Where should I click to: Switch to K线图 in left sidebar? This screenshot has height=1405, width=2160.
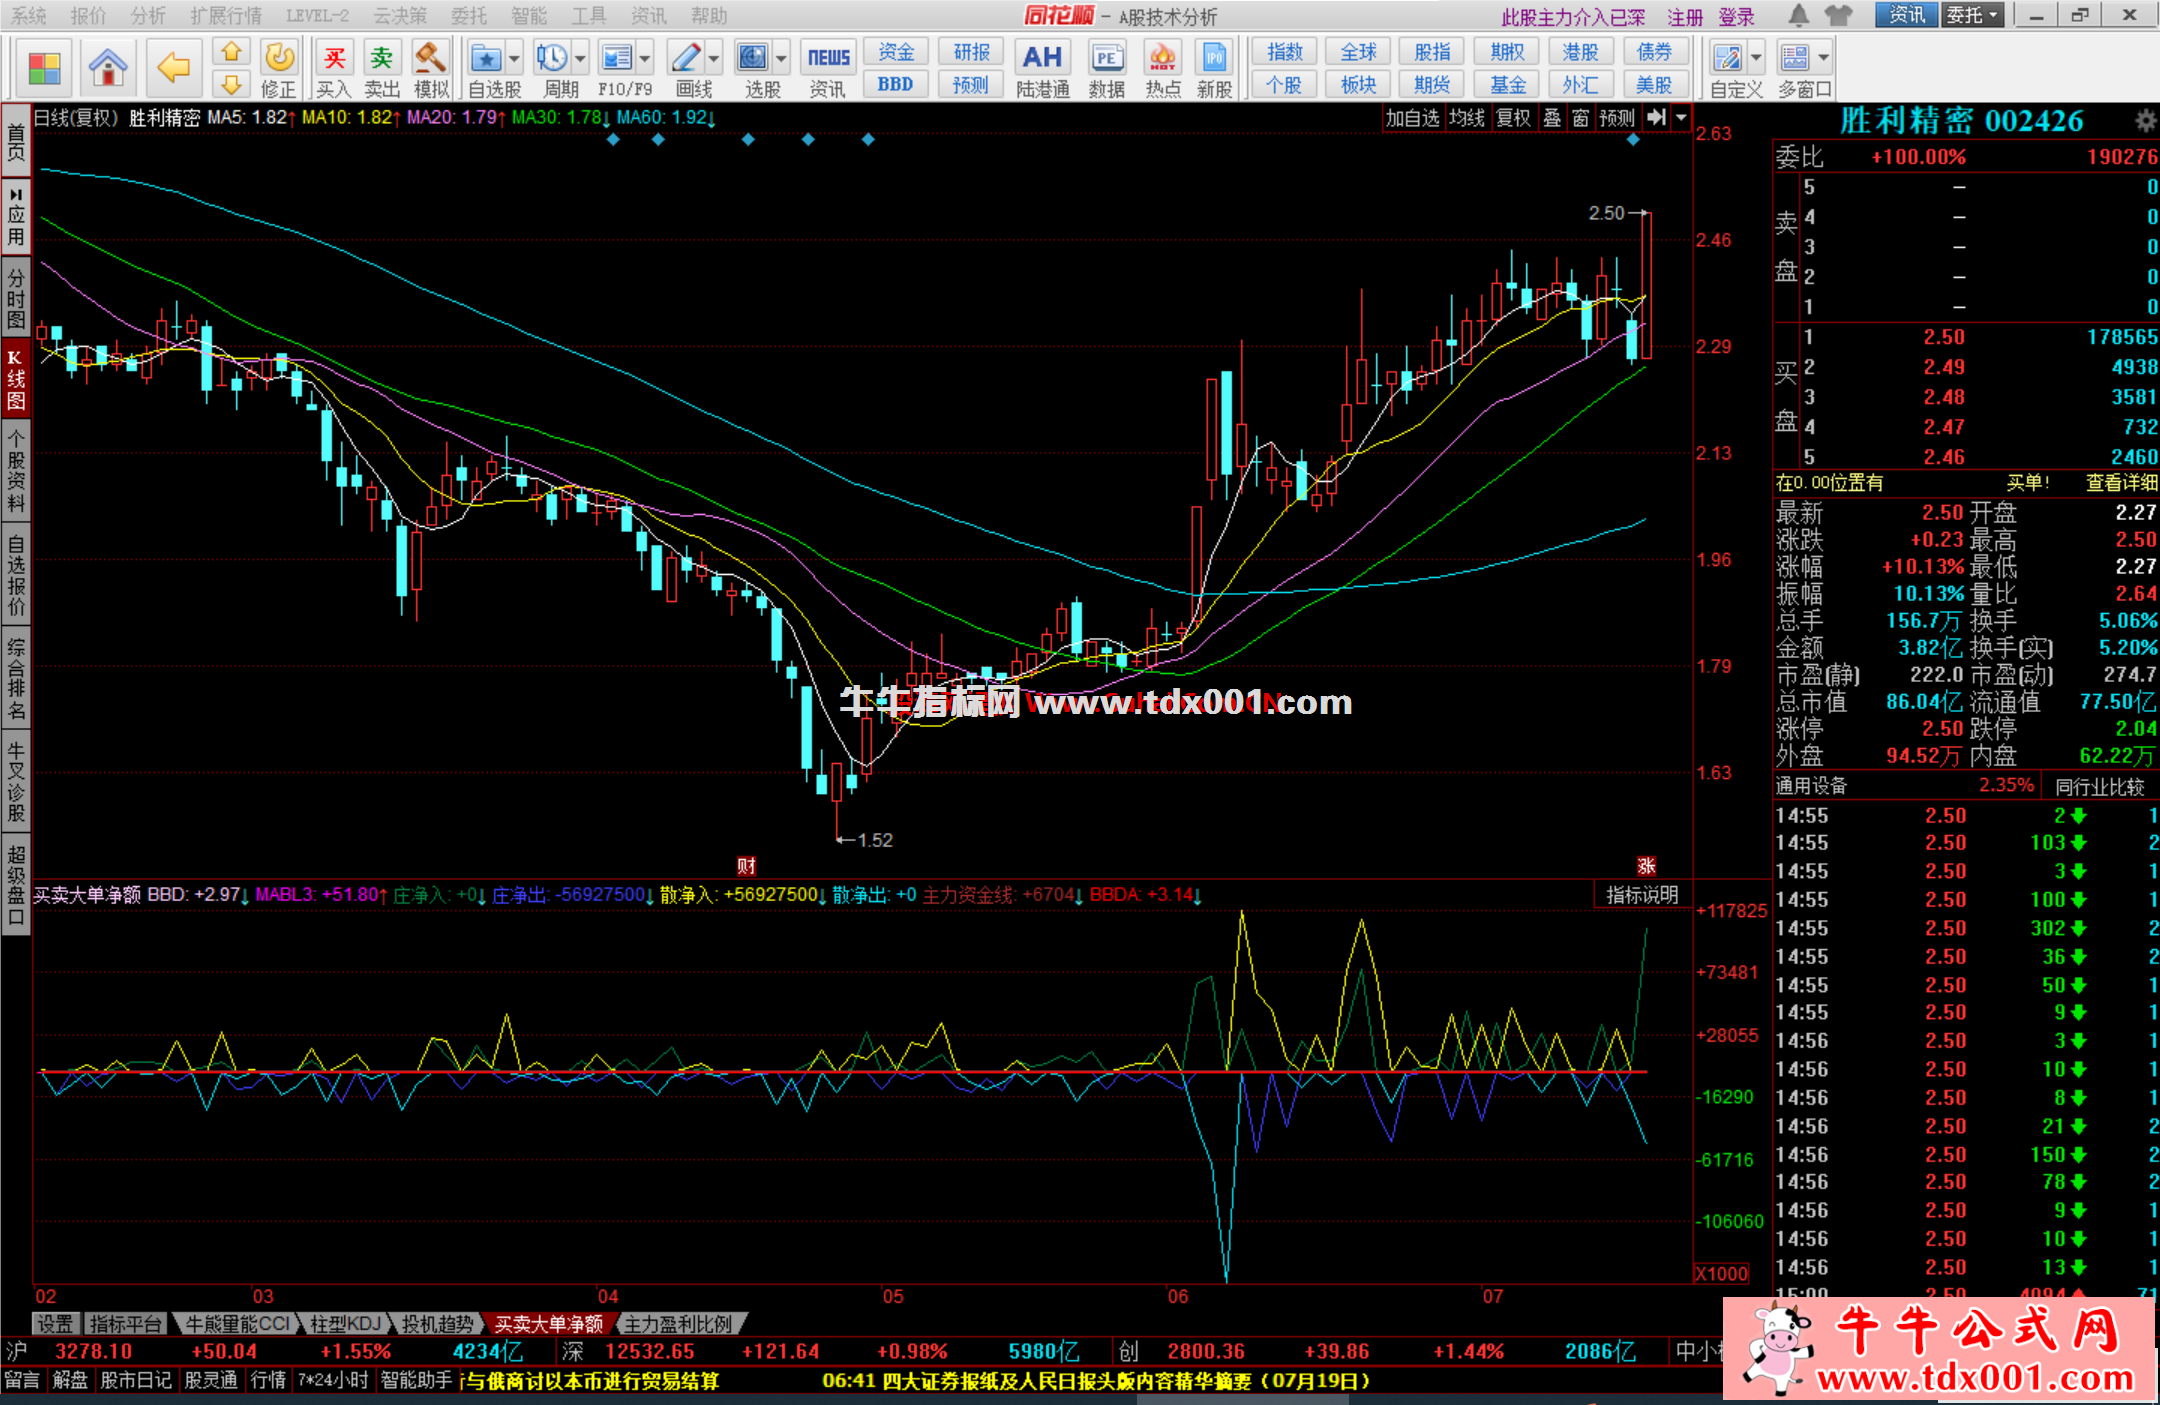click(x=15, y=377)
